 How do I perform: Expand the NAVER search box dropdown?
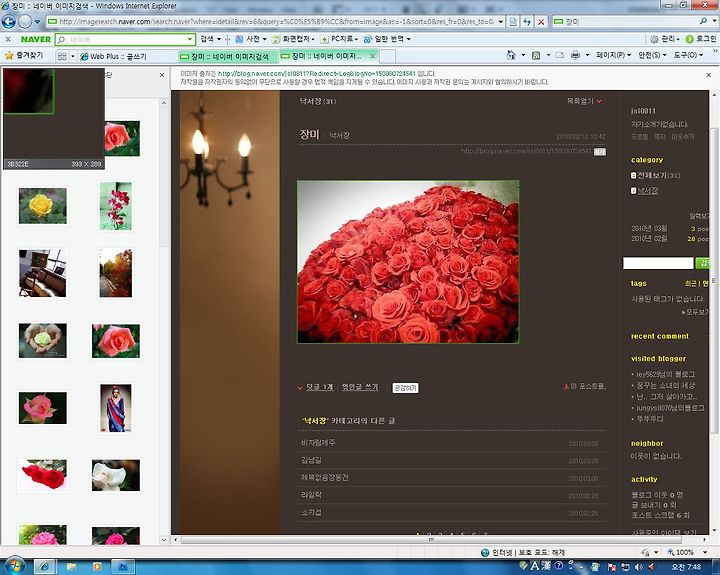tap(190, 39)
